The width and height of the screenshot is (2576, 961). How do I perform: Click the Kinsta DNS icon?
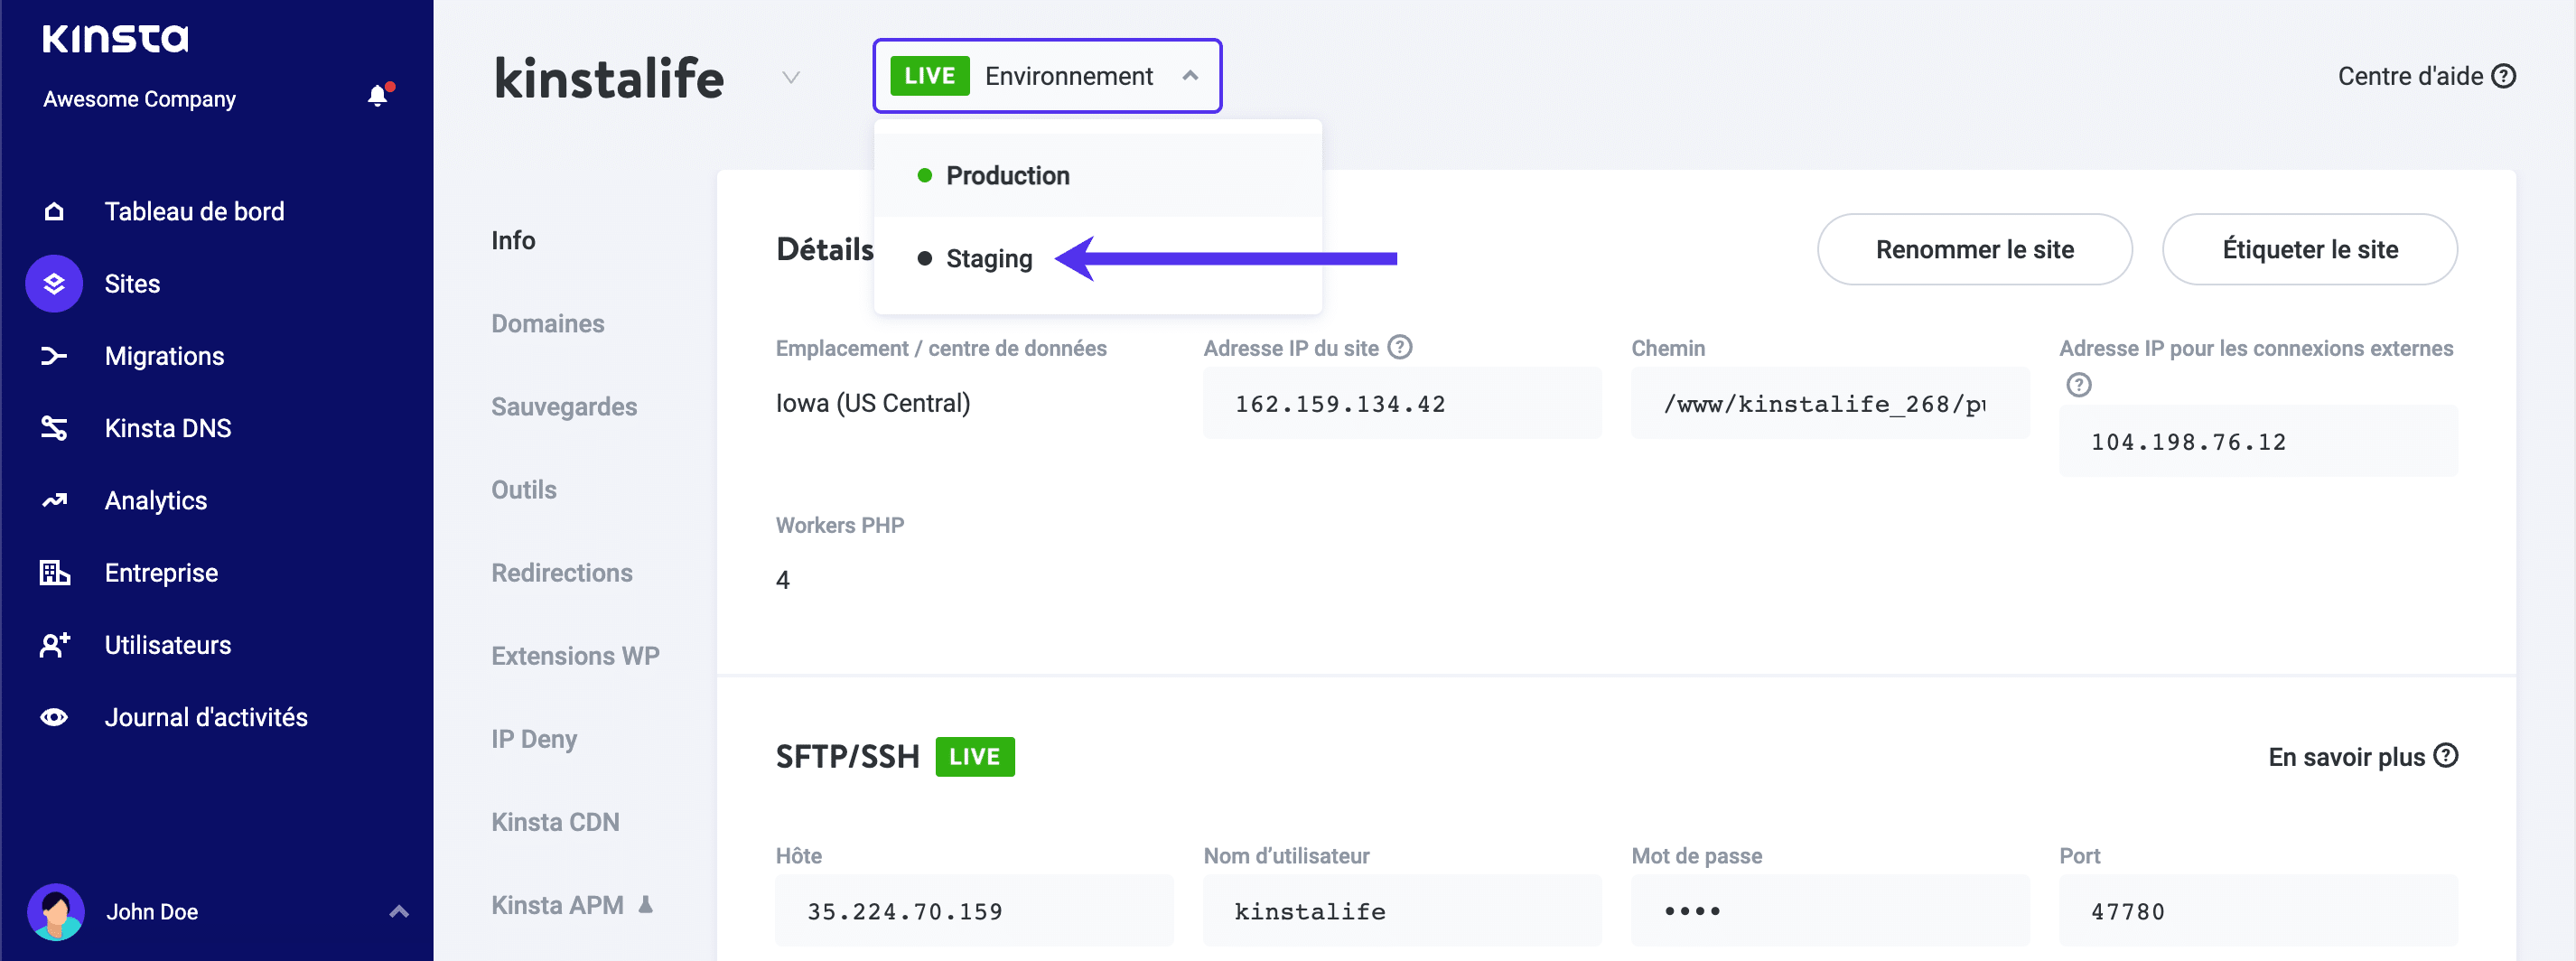pos(54,428)
